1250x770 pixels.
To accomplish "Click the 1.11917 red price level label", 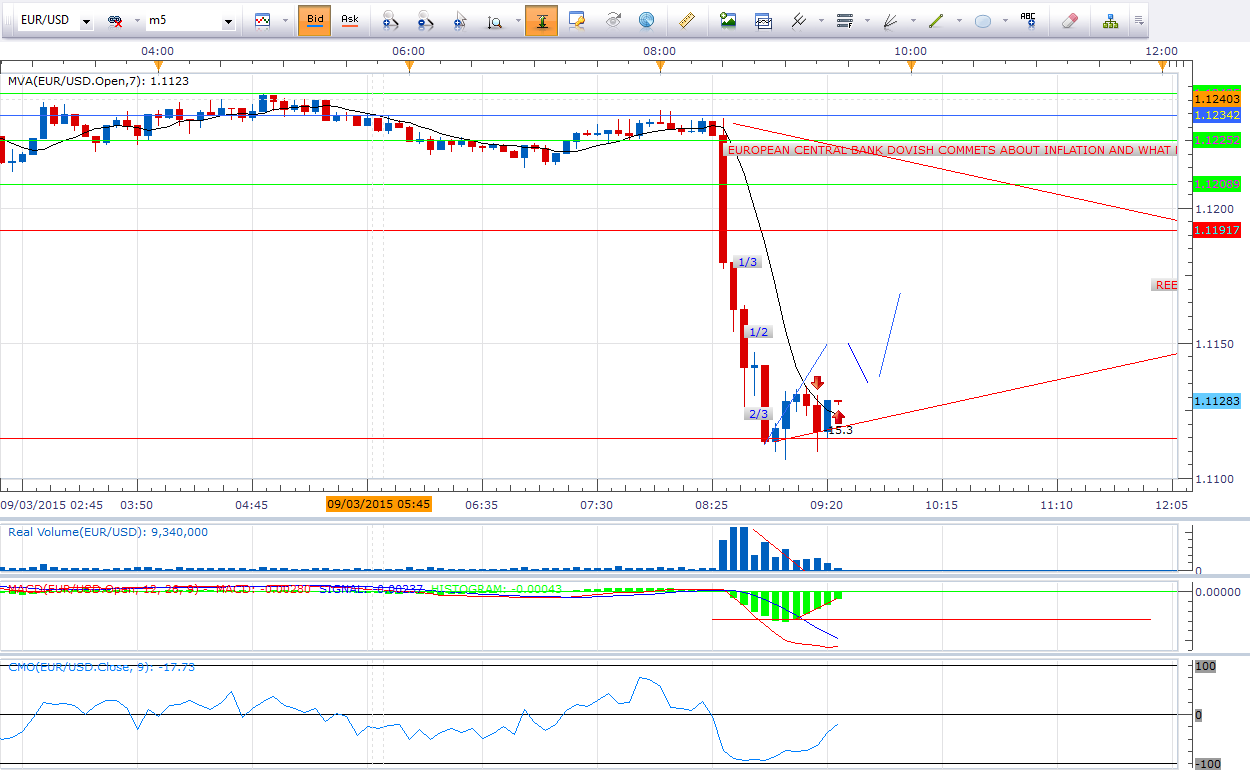I will pyautogui.click(x=1215, y=230).
